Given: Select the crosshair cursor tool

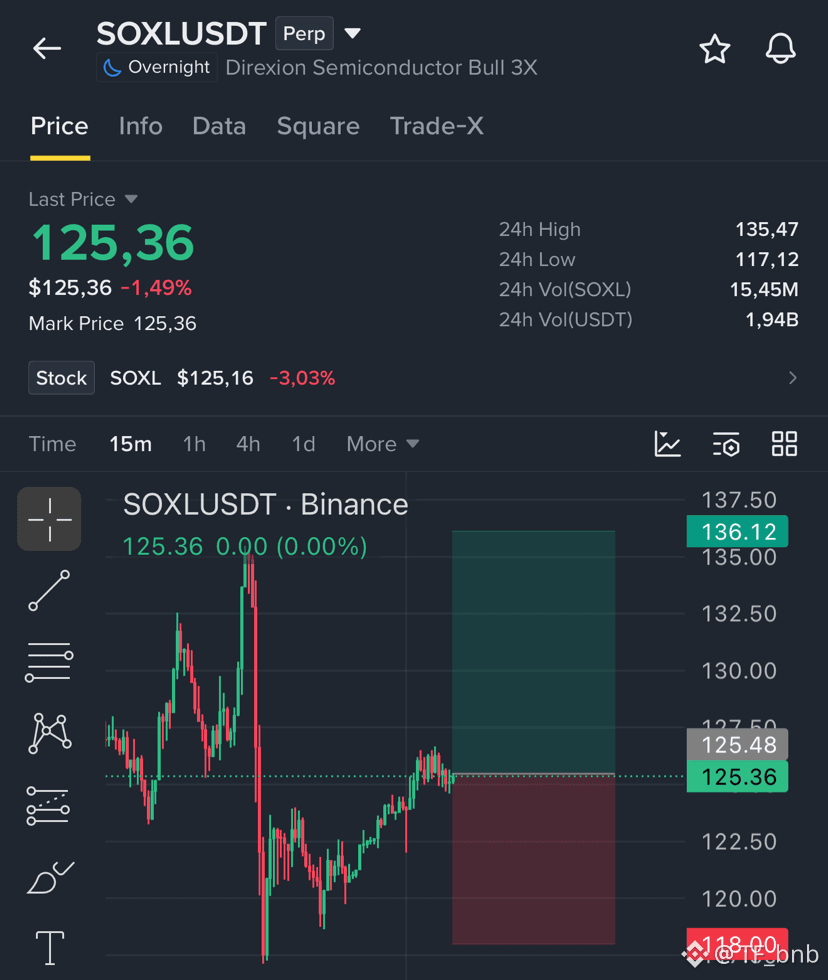Looking at the screenshot, I should pyautogui.click(x=49, y=519).
